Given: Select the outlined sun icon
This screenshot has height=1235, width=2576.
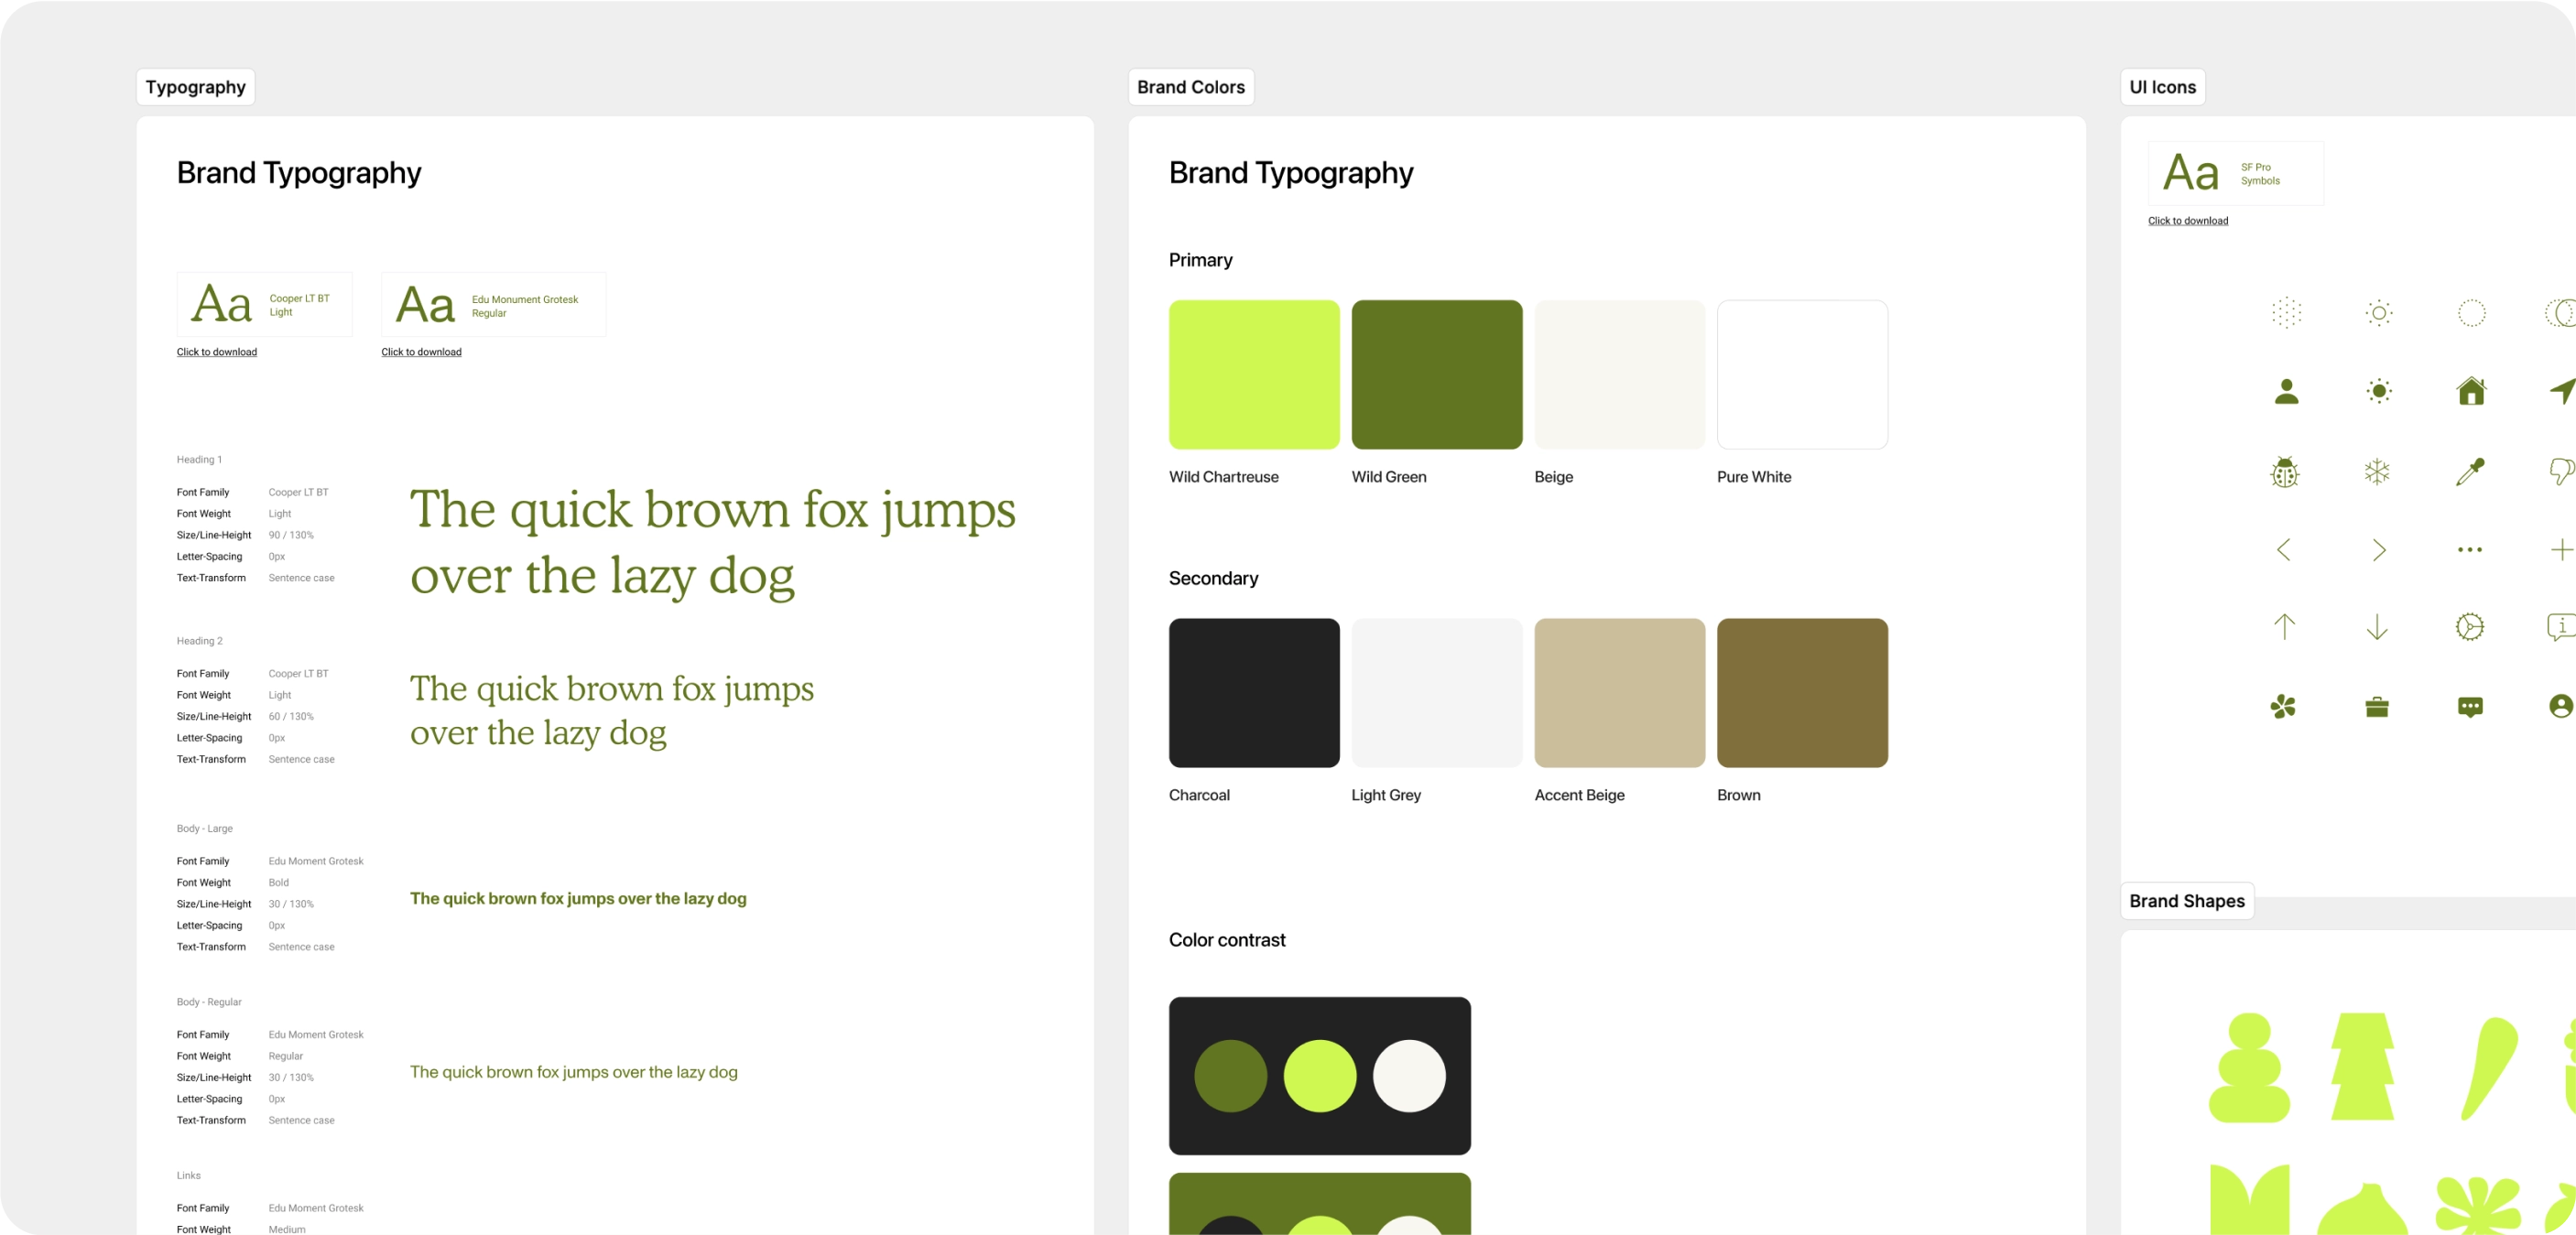Looking at the screenshot, I should 2379,313.
